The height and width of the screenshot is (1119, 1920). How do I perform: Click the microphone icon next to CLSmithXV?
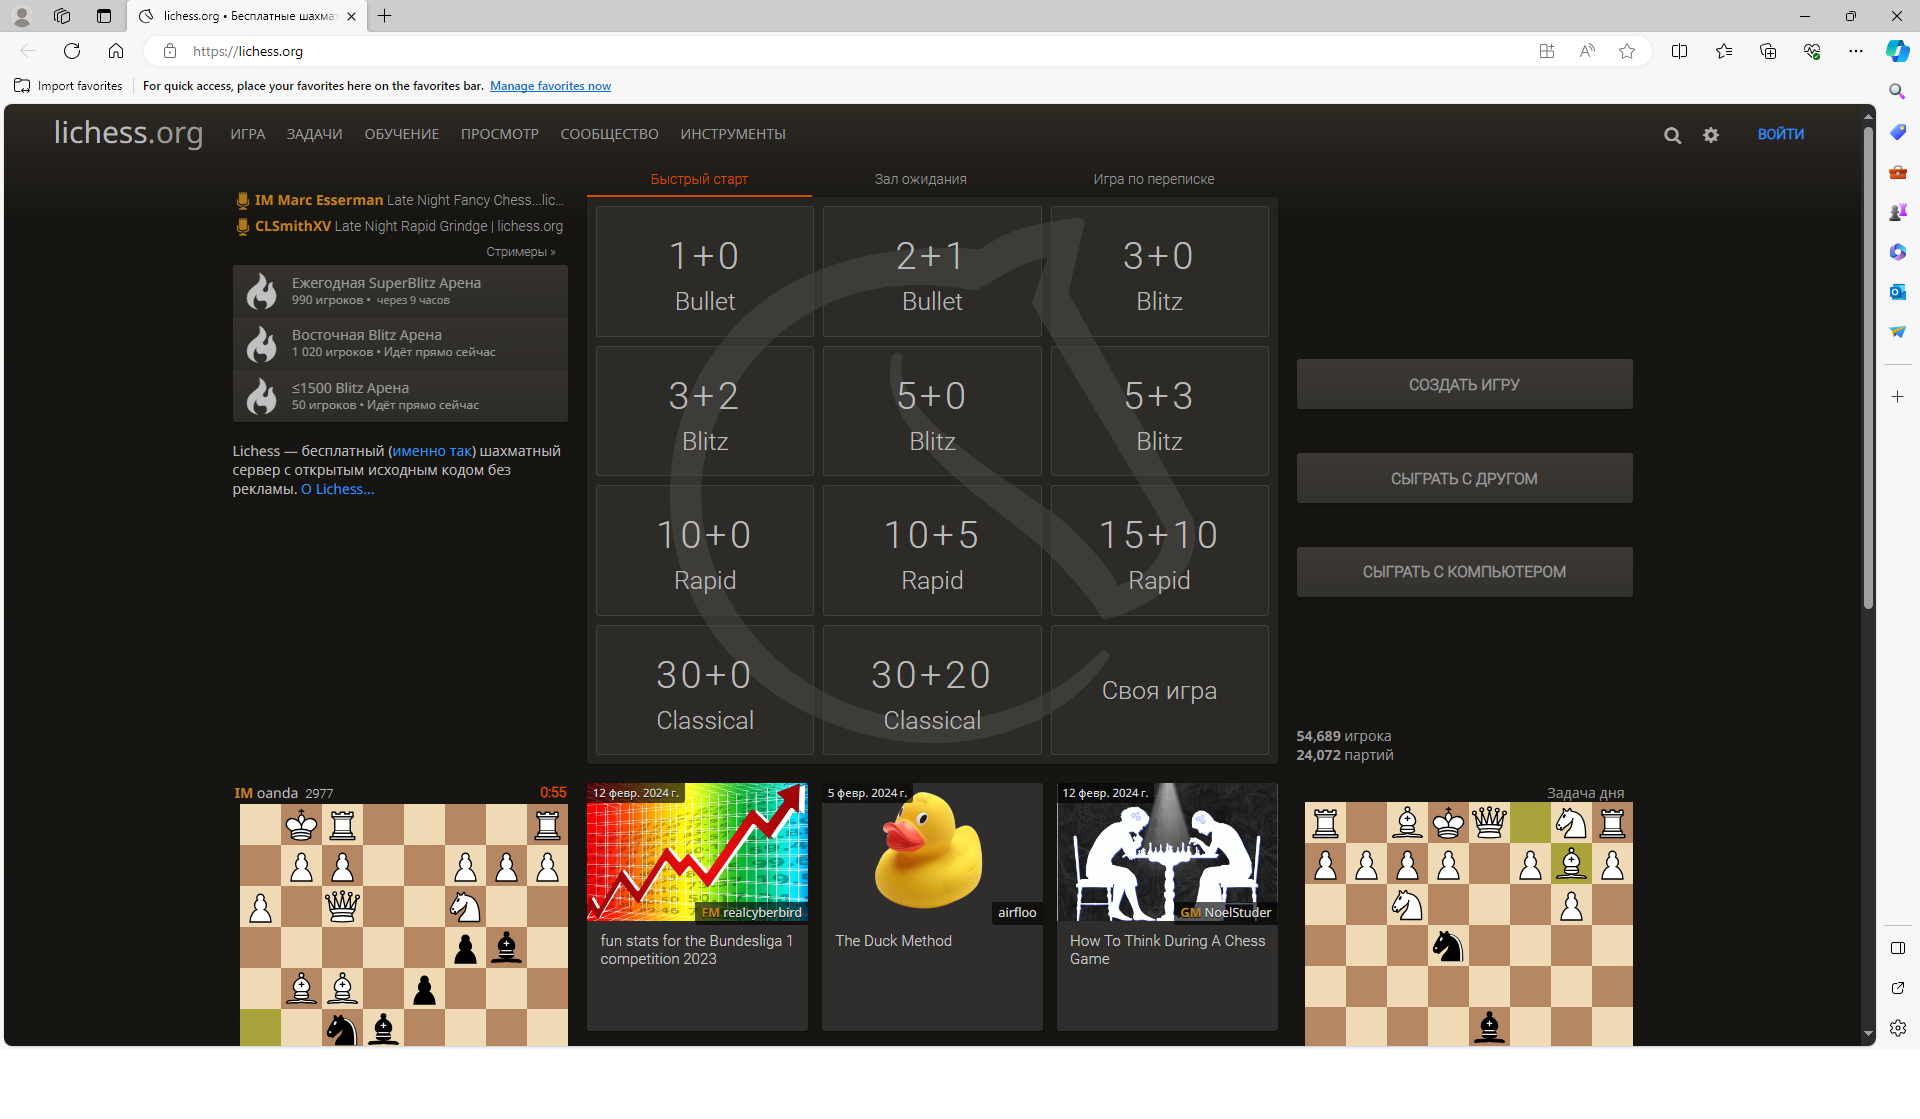point(242,227)
